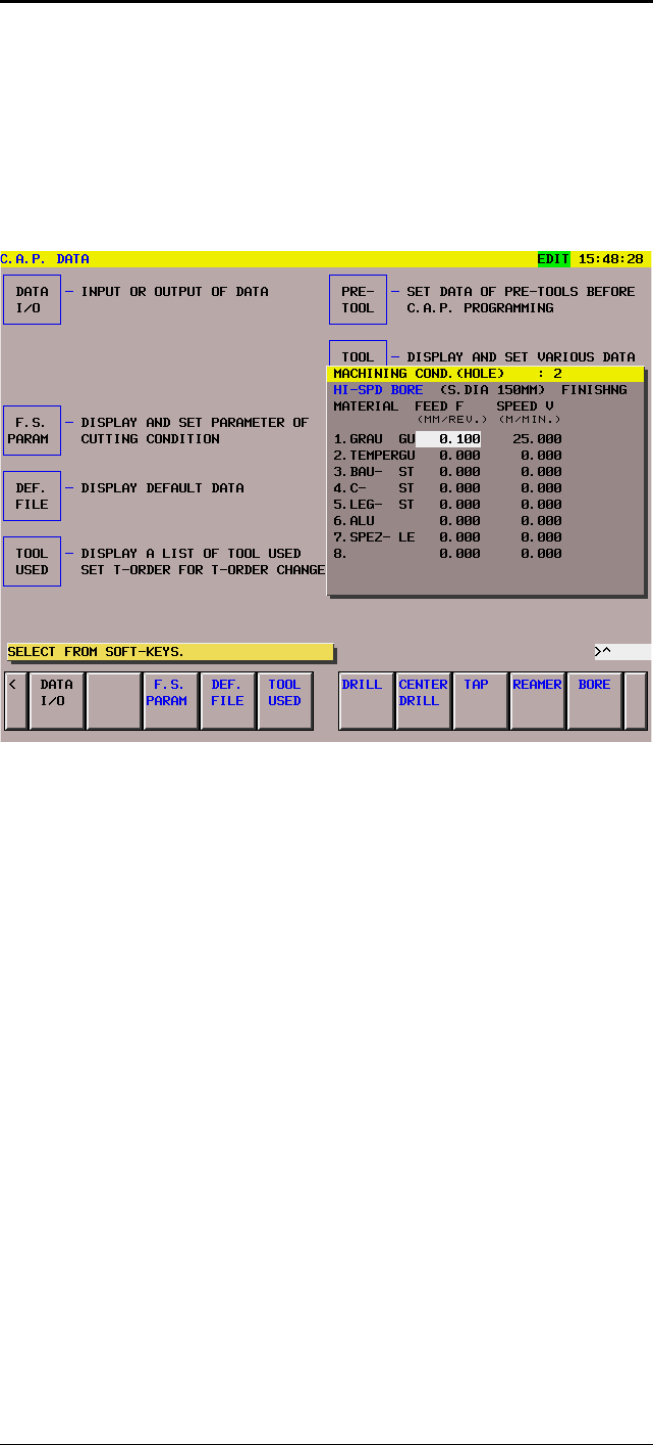Click the left arrow softkey
The width and height of the screenshot is (653, 1445).
(x=12, y=700)
